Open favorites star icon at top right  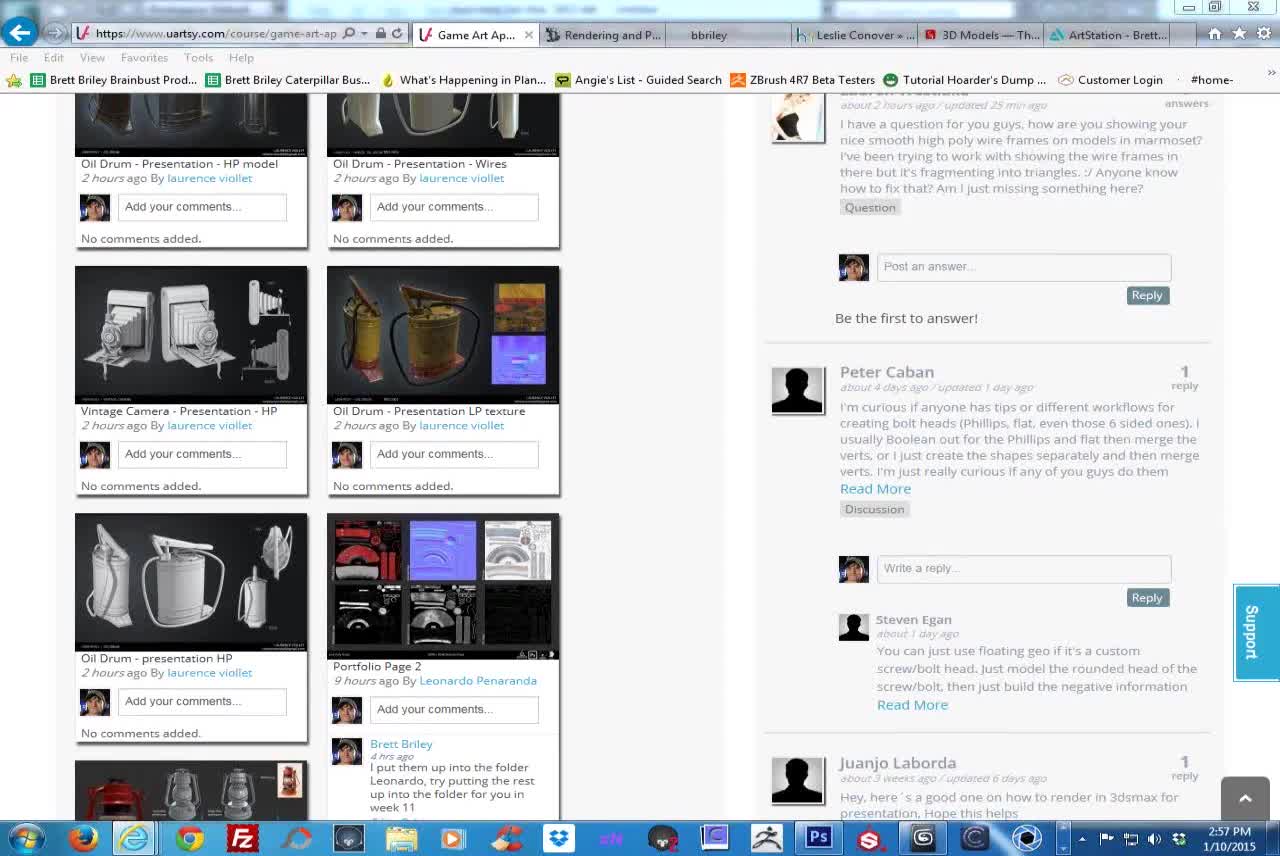point(1239,34)
